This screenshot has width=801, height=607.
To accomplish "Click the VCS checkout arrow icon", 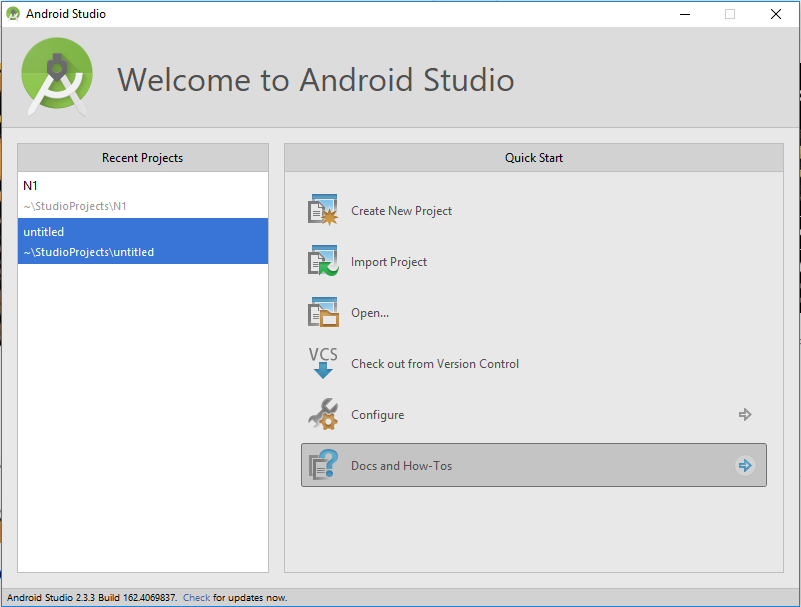I will tap(323, 363).
